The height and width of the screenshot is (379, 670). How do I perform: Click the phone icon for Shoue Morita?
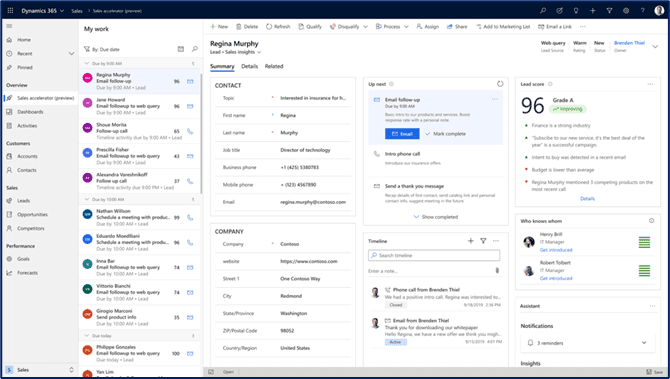click(x=190, y=131)
